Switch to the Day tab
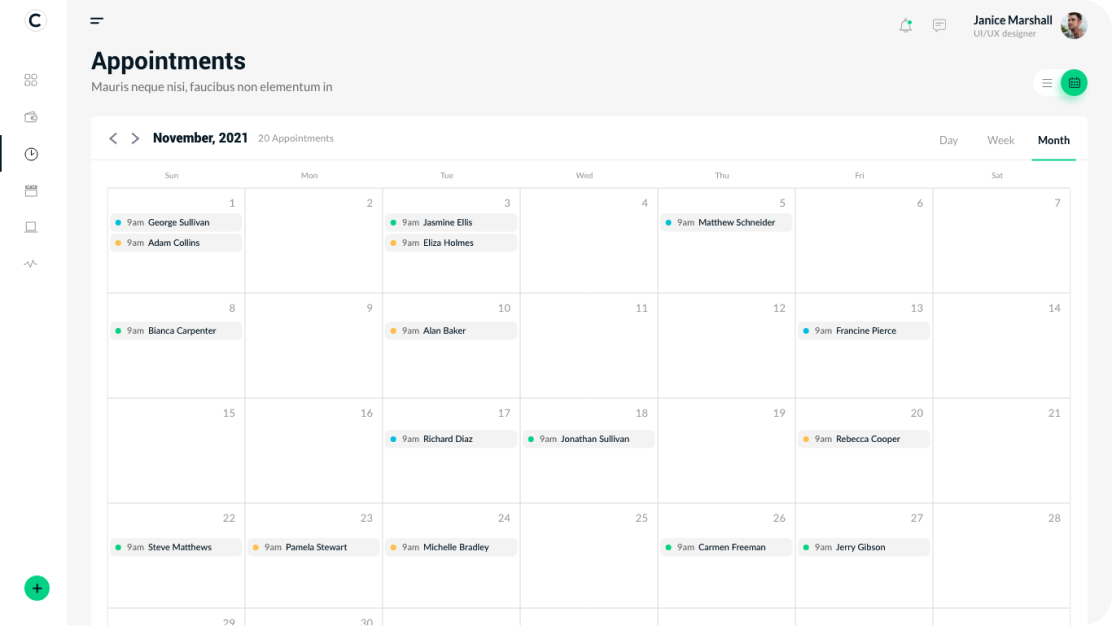This screenshot has height=626, width=1112. pyautogui.click(x=948, y=140)
